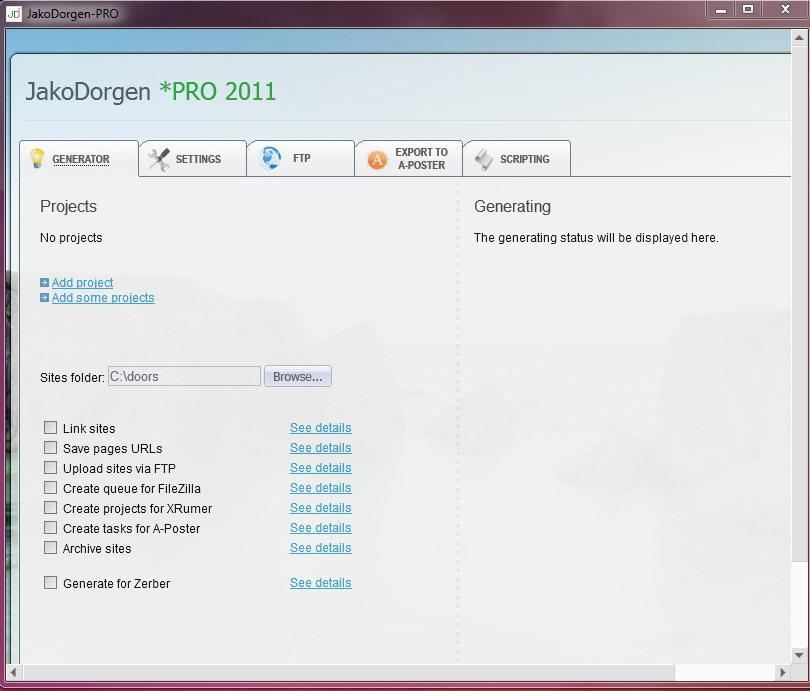Enable Upload sites via FTP
This screenshot has width=810, height=691.
[x=50, y=468]
